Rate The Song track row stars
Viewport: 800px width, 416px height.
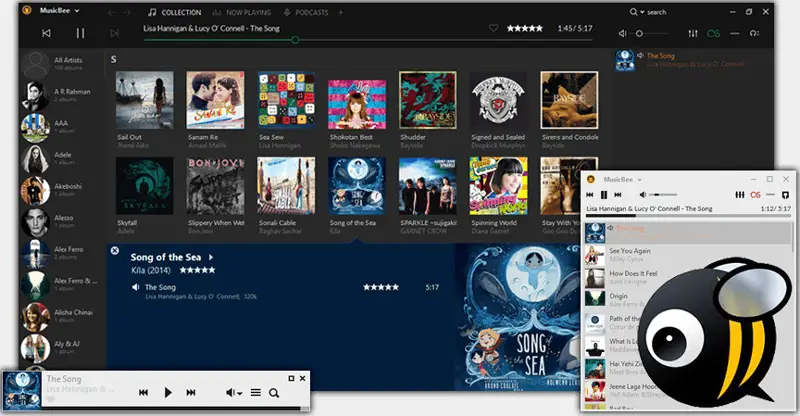381,287
